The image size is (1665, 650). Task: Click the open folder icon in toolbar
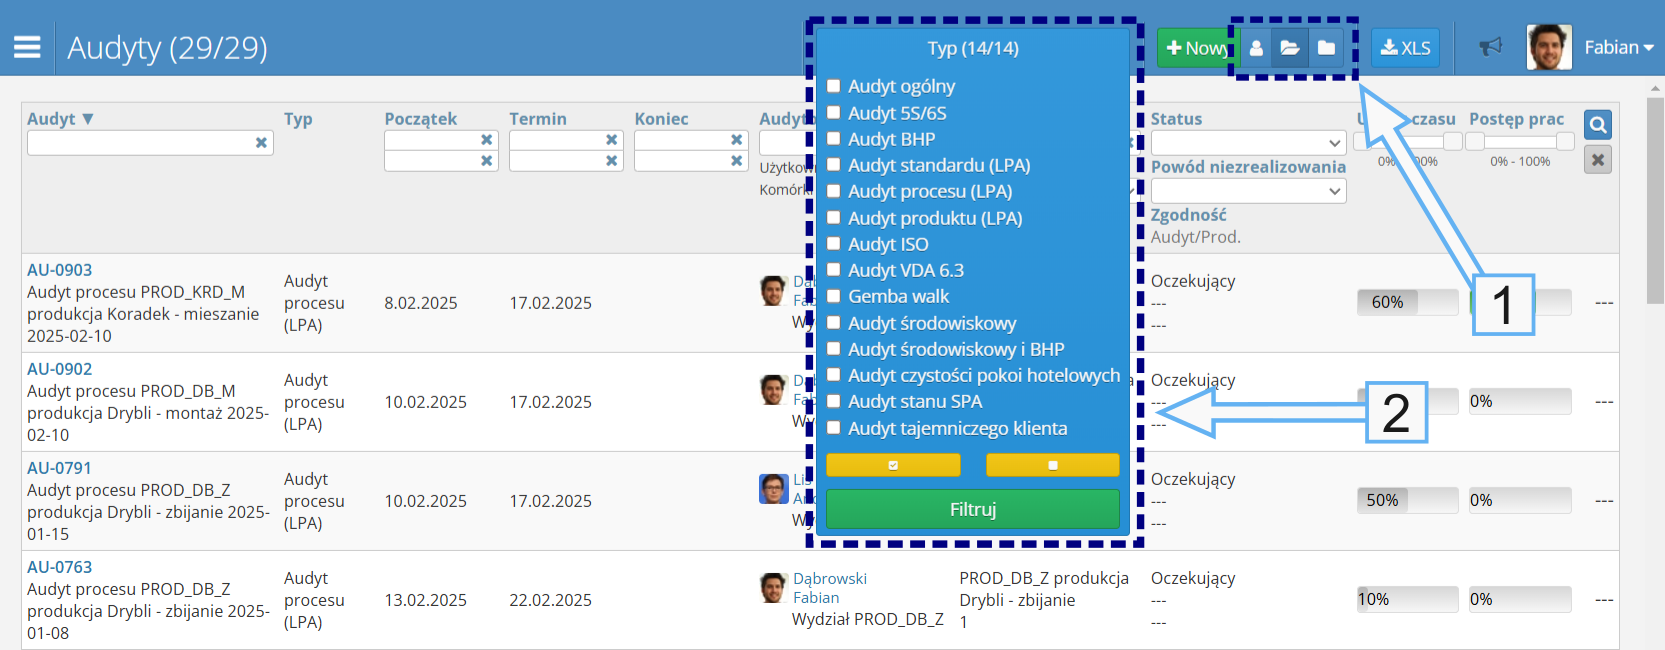1290,48
